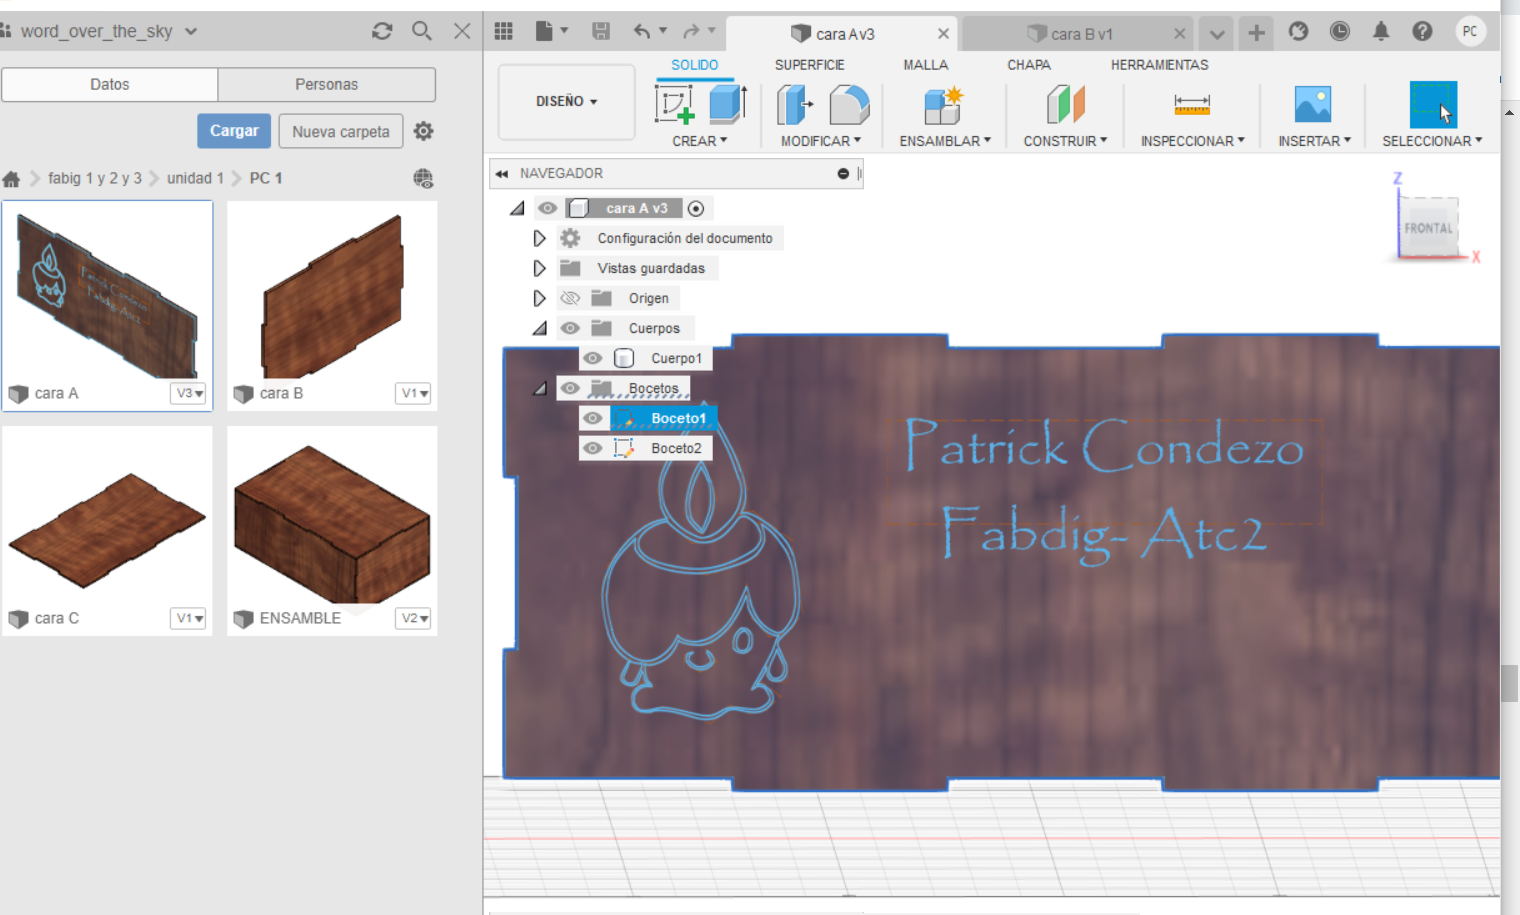Open the data panel settings gear
Viewport: 1520px width, 915px height.
[x=424, y=131]
